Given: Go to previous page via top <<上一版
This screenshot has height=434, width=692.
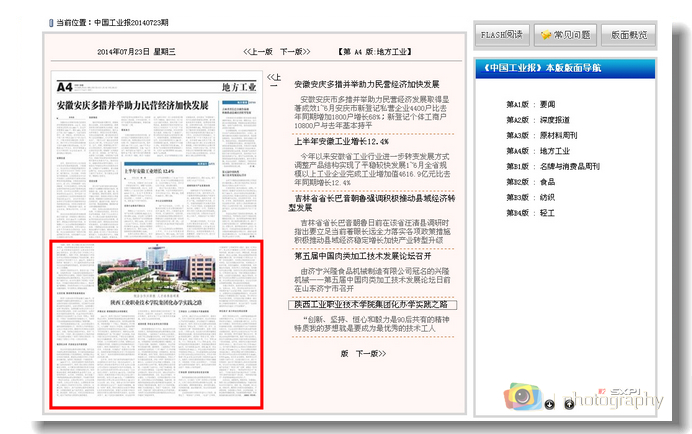Looking at the screenshot, I should point(257,50).
